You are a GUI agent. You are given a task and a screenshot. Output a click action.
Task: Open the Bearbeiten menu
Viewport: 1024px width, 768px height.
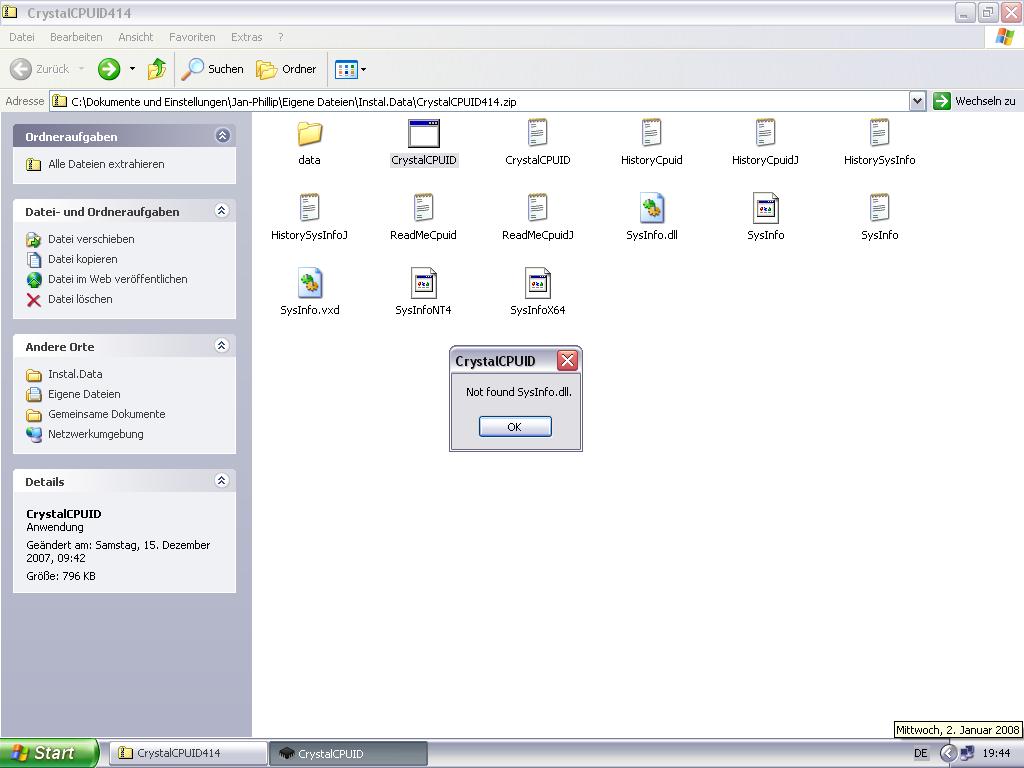point(76,37)
